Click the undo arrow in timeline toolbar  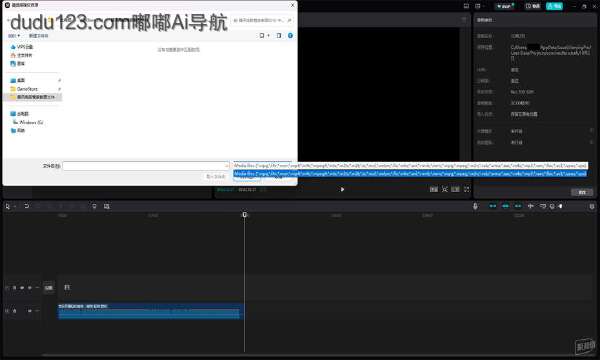tap(26, 206)
